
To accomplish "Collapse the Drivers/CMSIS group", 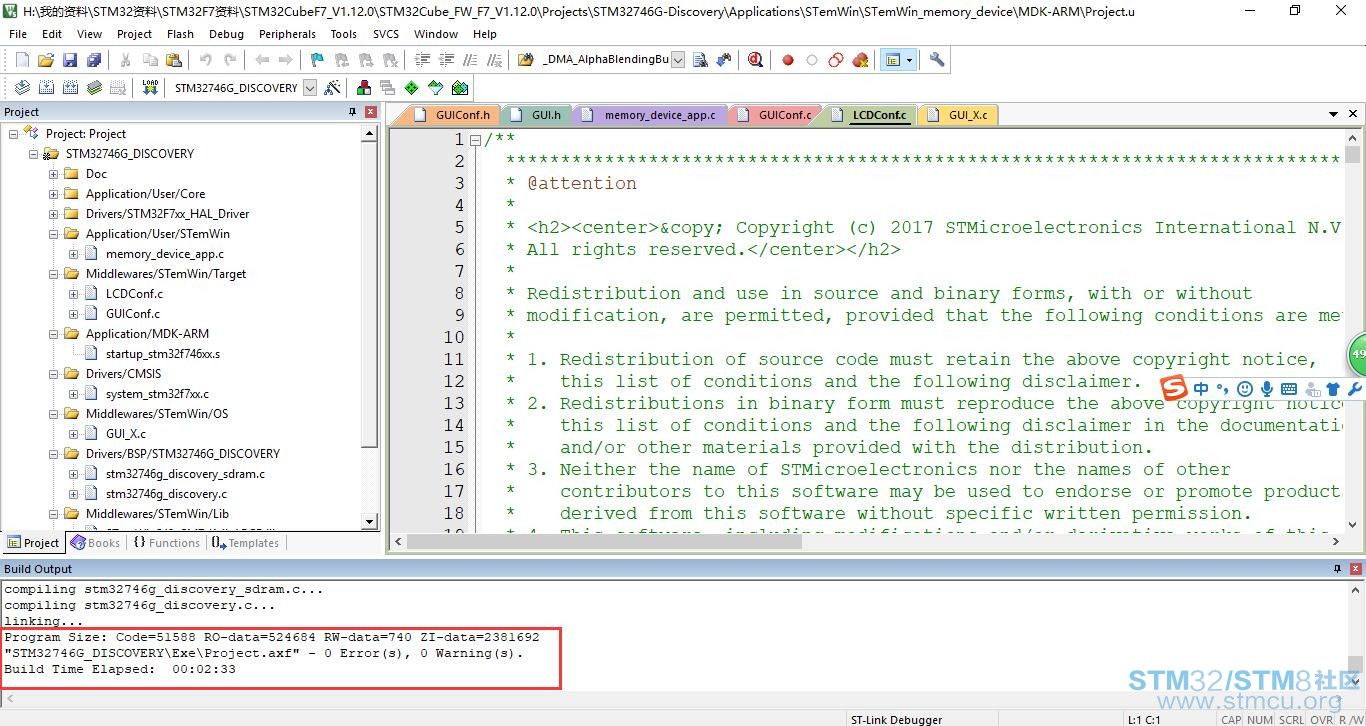I will [x=54, y=374].
